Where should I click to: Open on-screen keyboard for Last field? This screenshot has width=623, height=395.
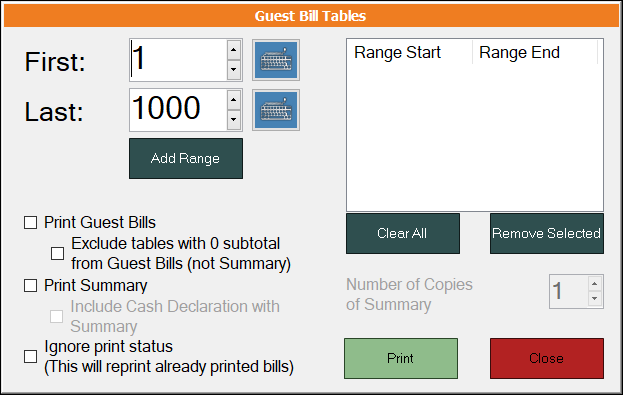pos(276,110)
